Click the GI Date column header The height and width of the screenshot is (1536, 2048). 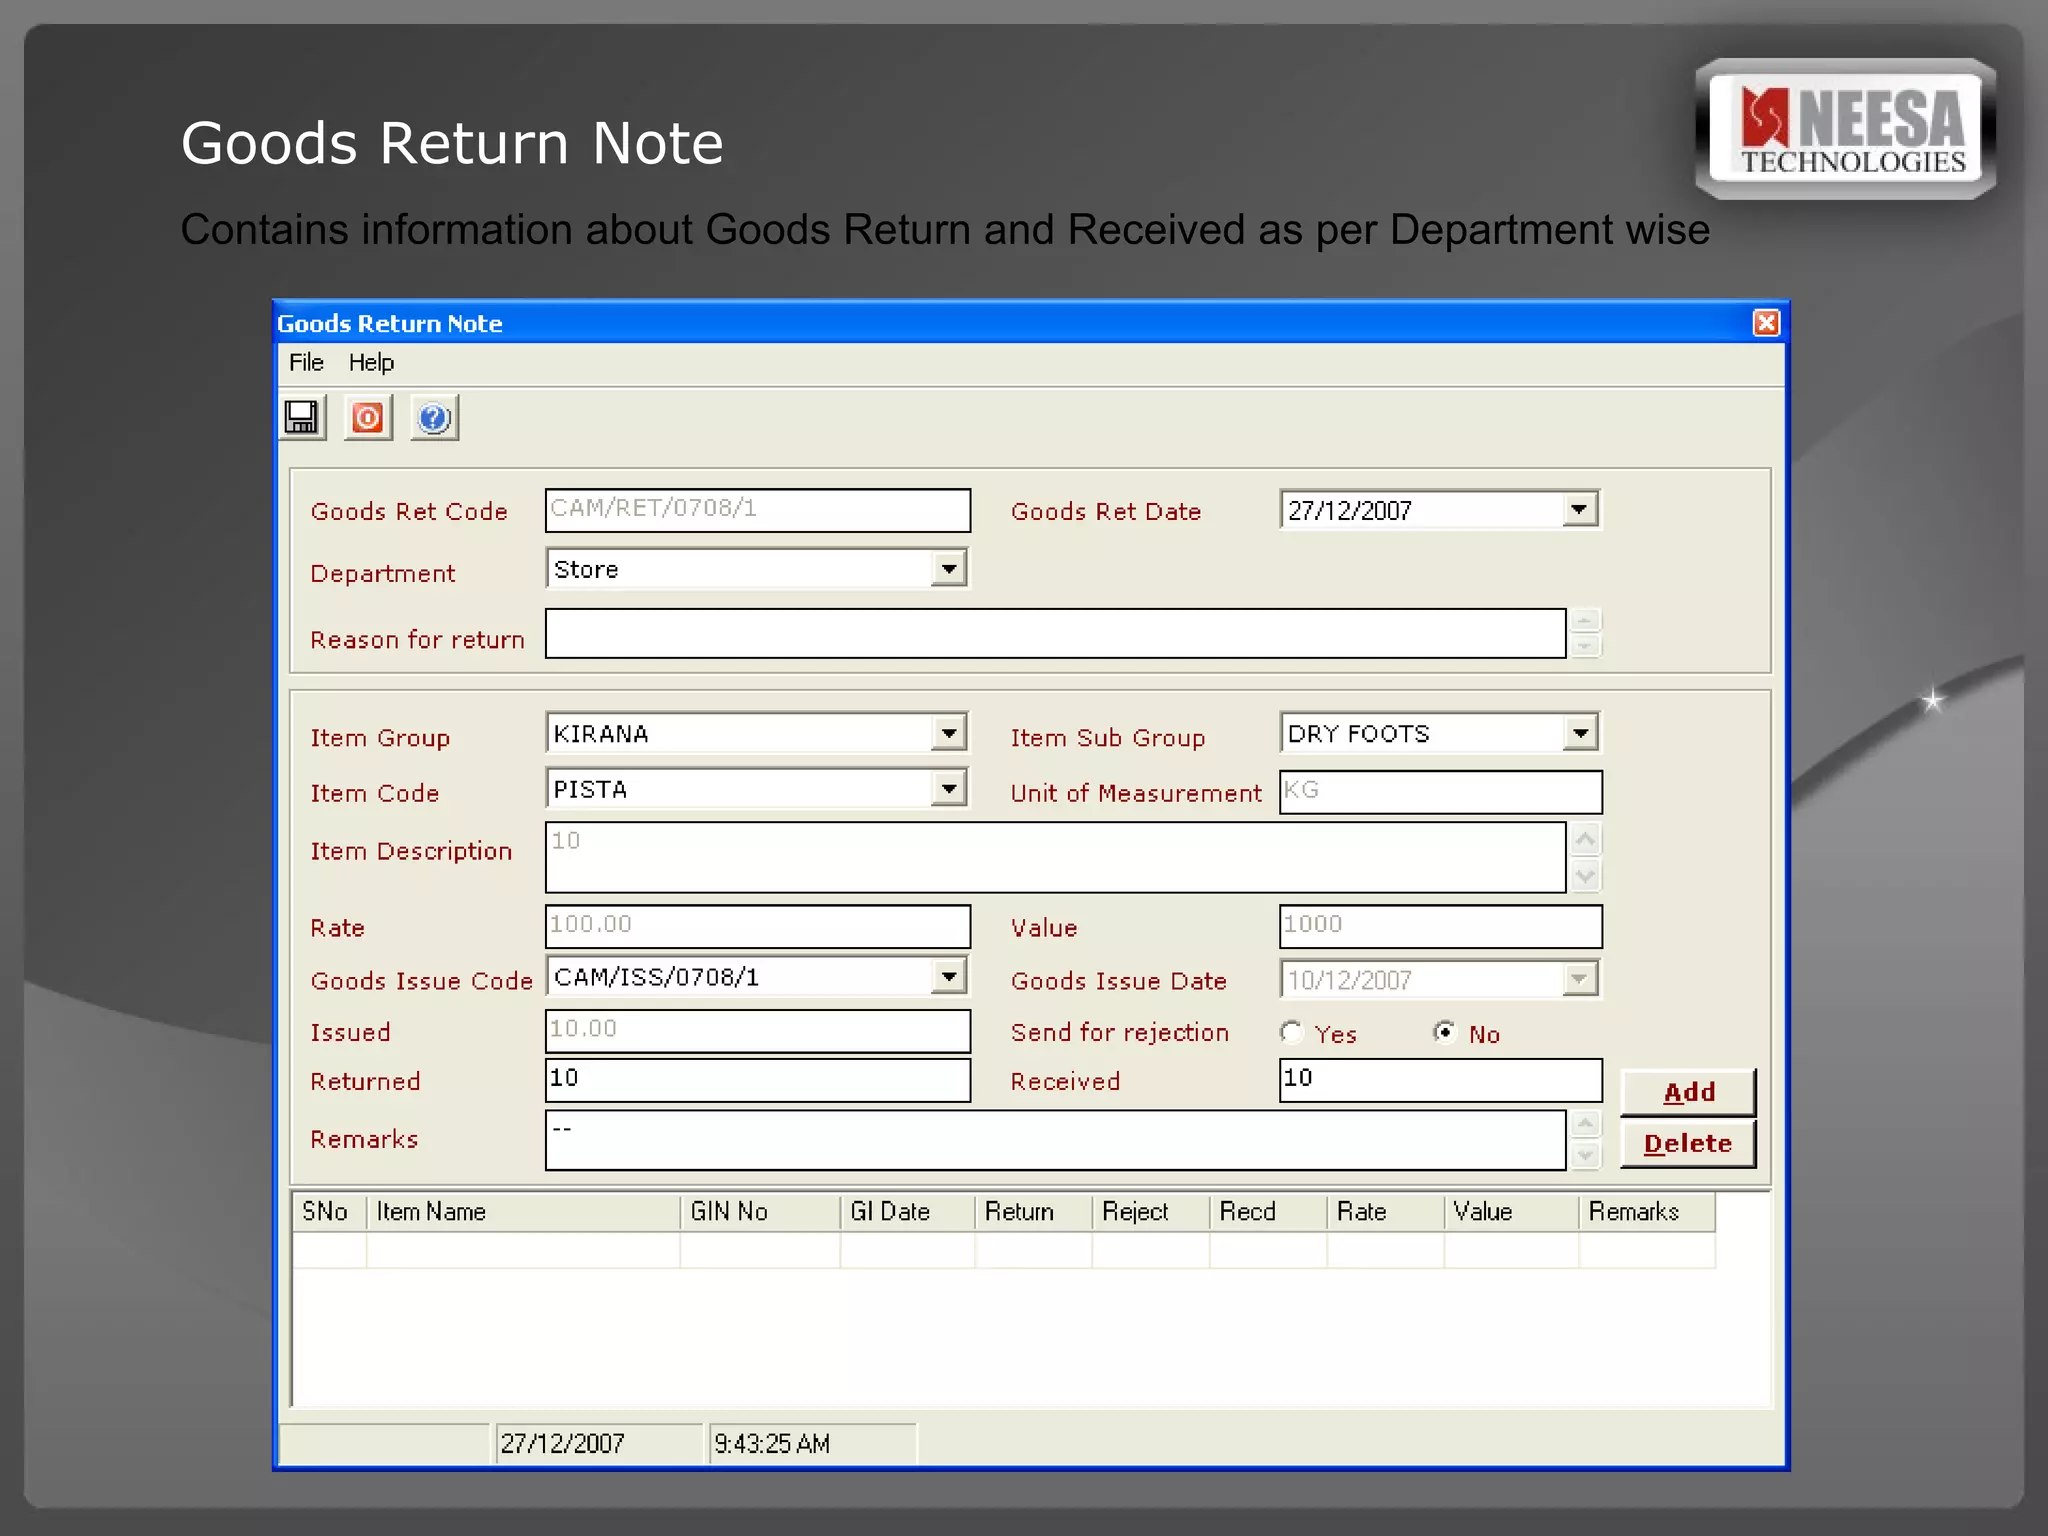[x=907, y=1212]
